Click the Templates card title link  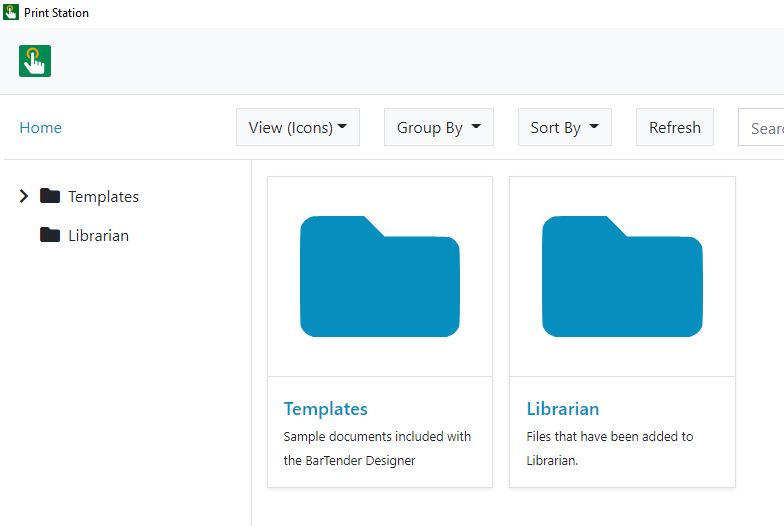click(326, 409)
